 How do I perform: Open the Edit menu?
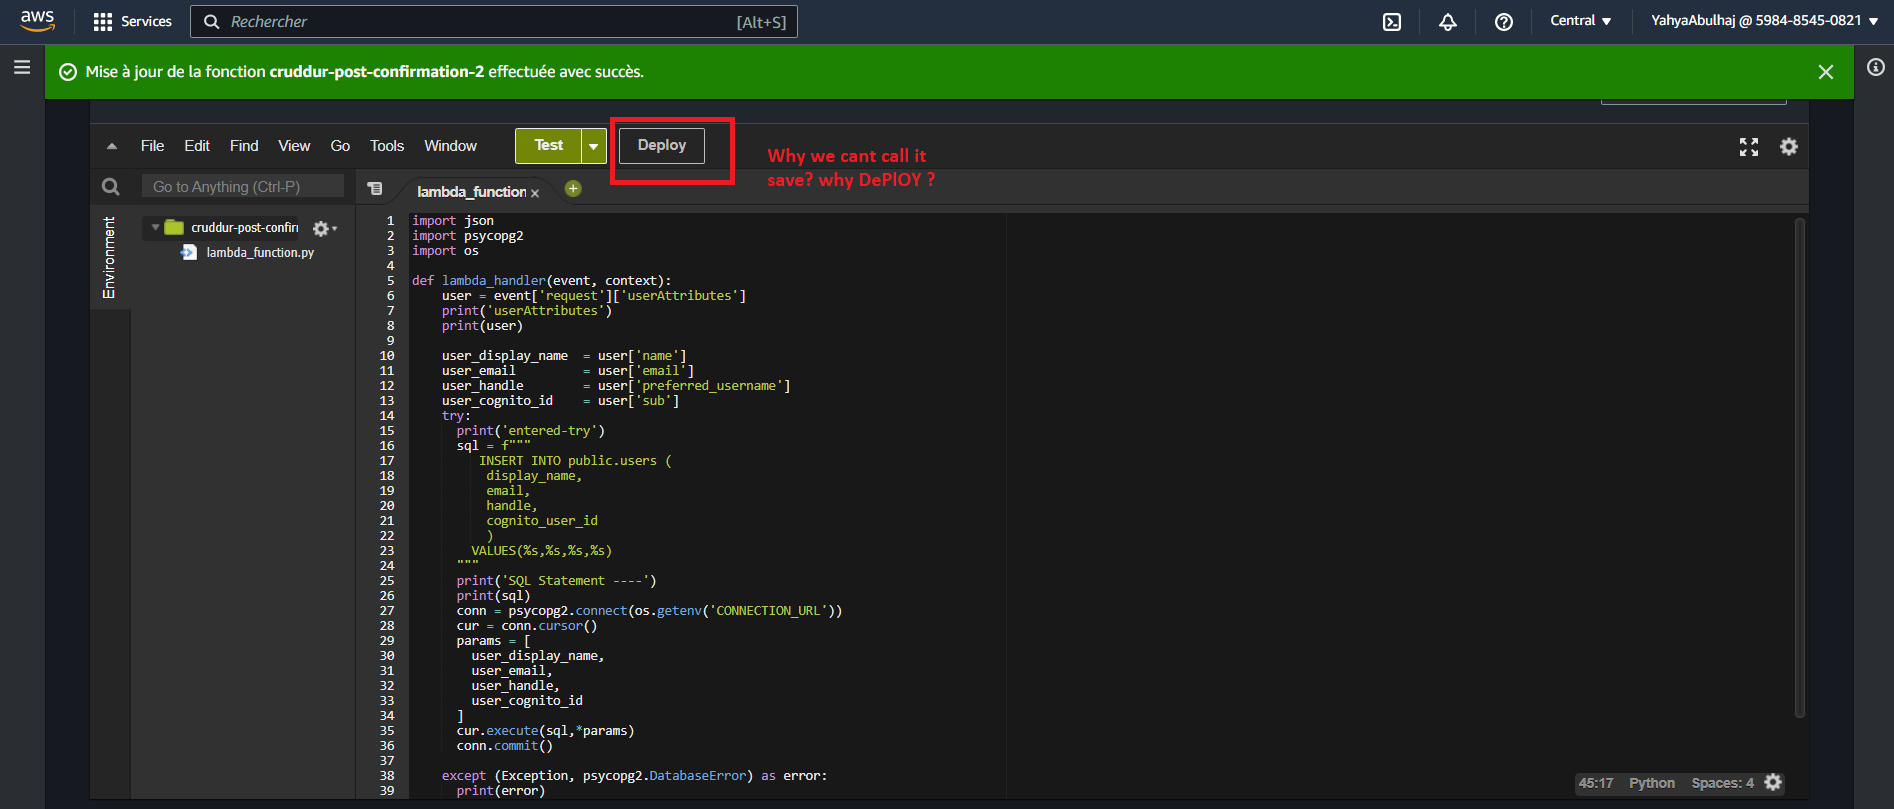[x=197, y=146]
